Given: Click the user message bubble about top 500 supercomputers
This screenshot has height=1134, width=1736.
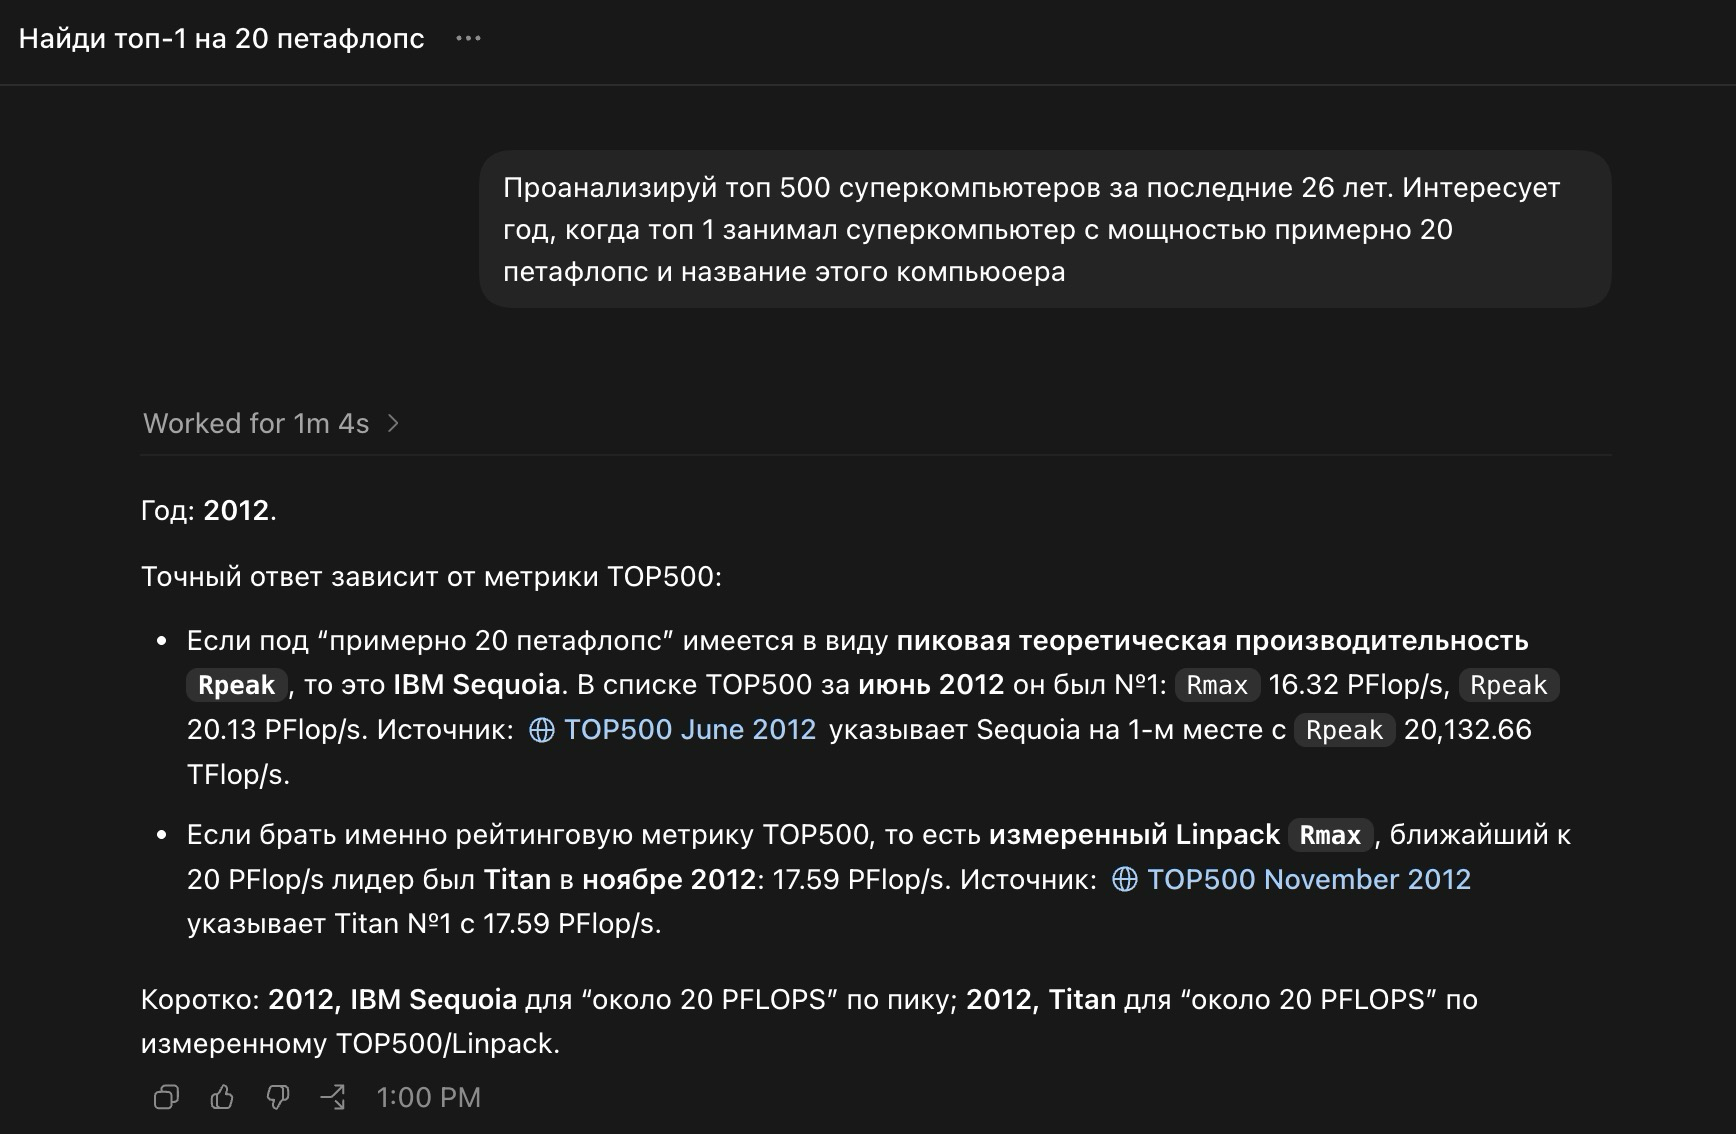Looking at the screenshot, I should (x=1045, y=229).
